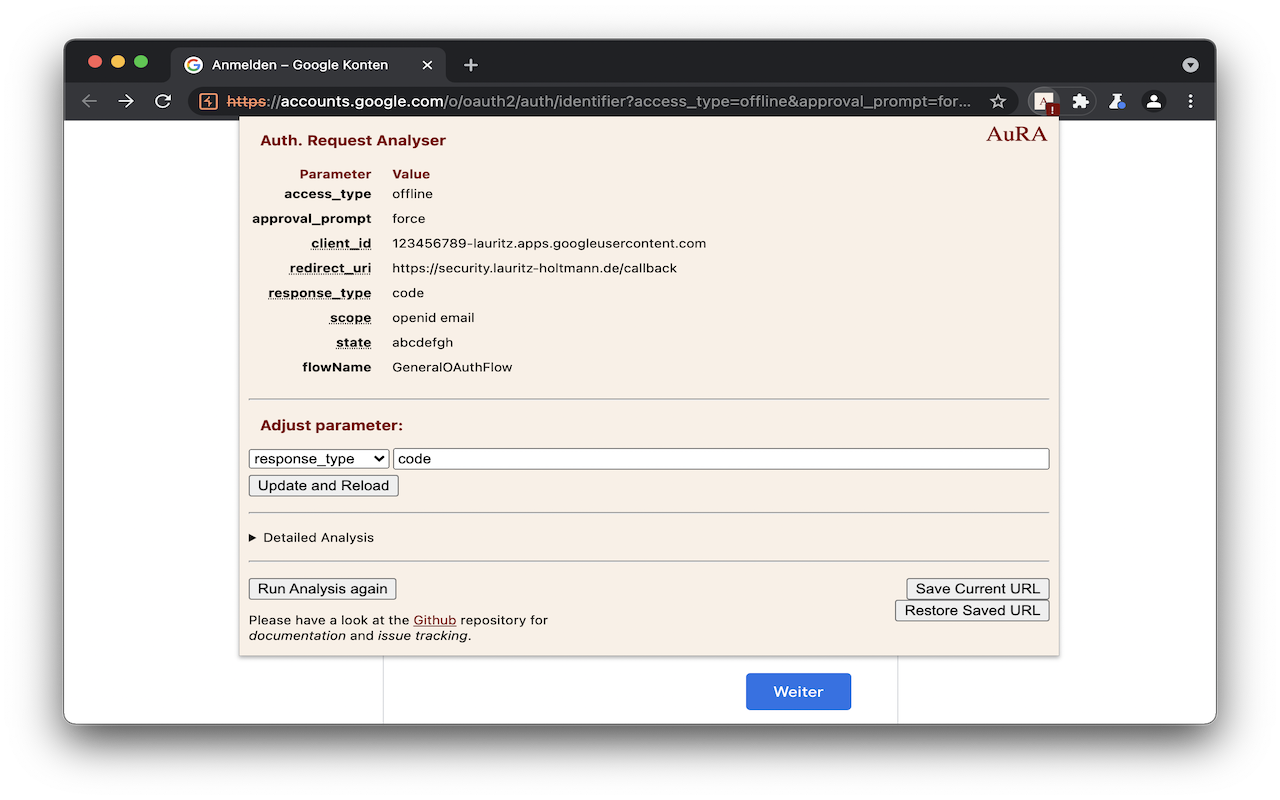Click the AuRA logo in the popup
Screen dimensions: 1280x800
(1017, 134)
